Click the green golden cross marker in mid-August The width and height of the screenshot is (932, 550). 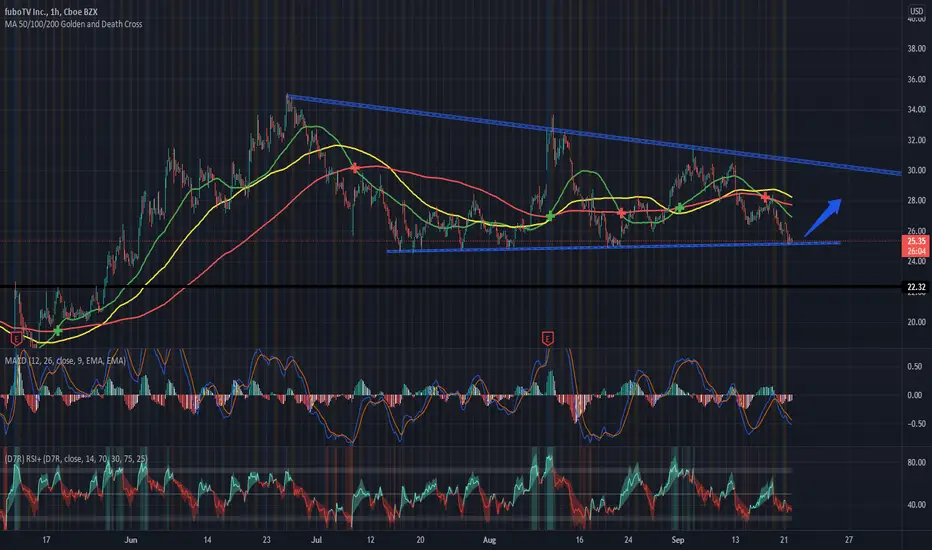(x=550, y=216)
